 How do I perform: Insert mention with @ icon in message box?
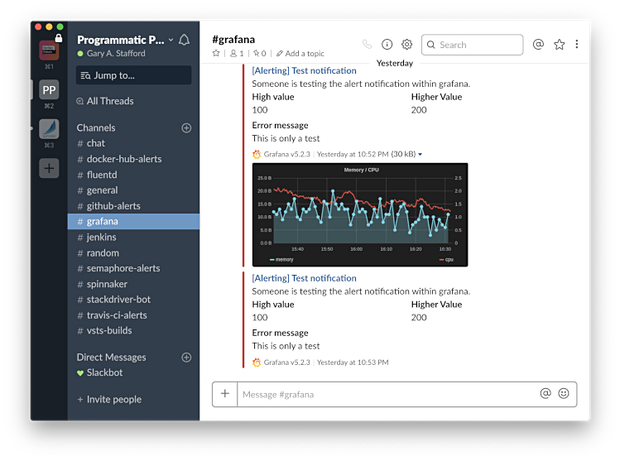click(545, 393)
